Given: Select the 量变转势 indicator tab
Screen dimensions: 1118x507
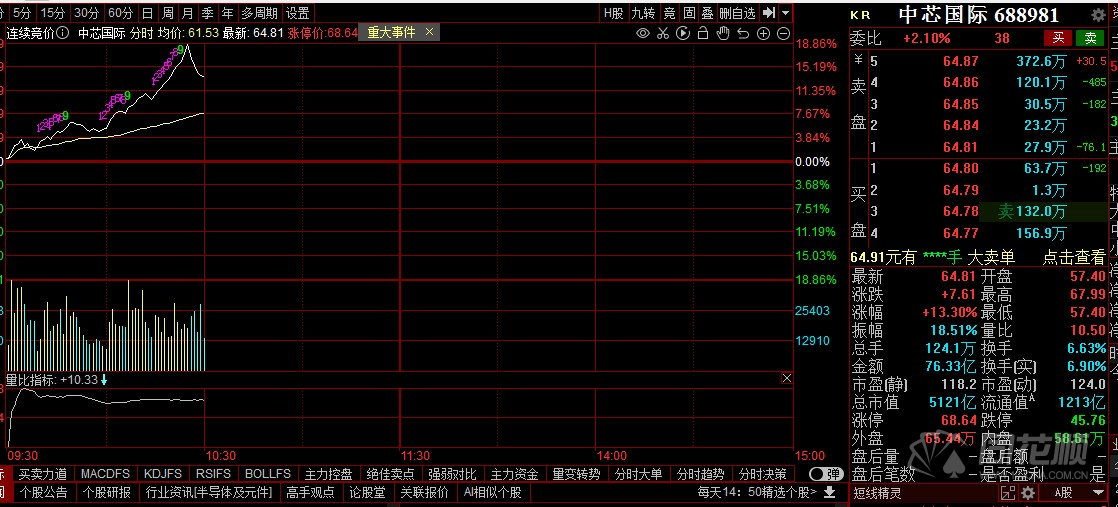Looking at the screenshot, I should click(576, 473).
